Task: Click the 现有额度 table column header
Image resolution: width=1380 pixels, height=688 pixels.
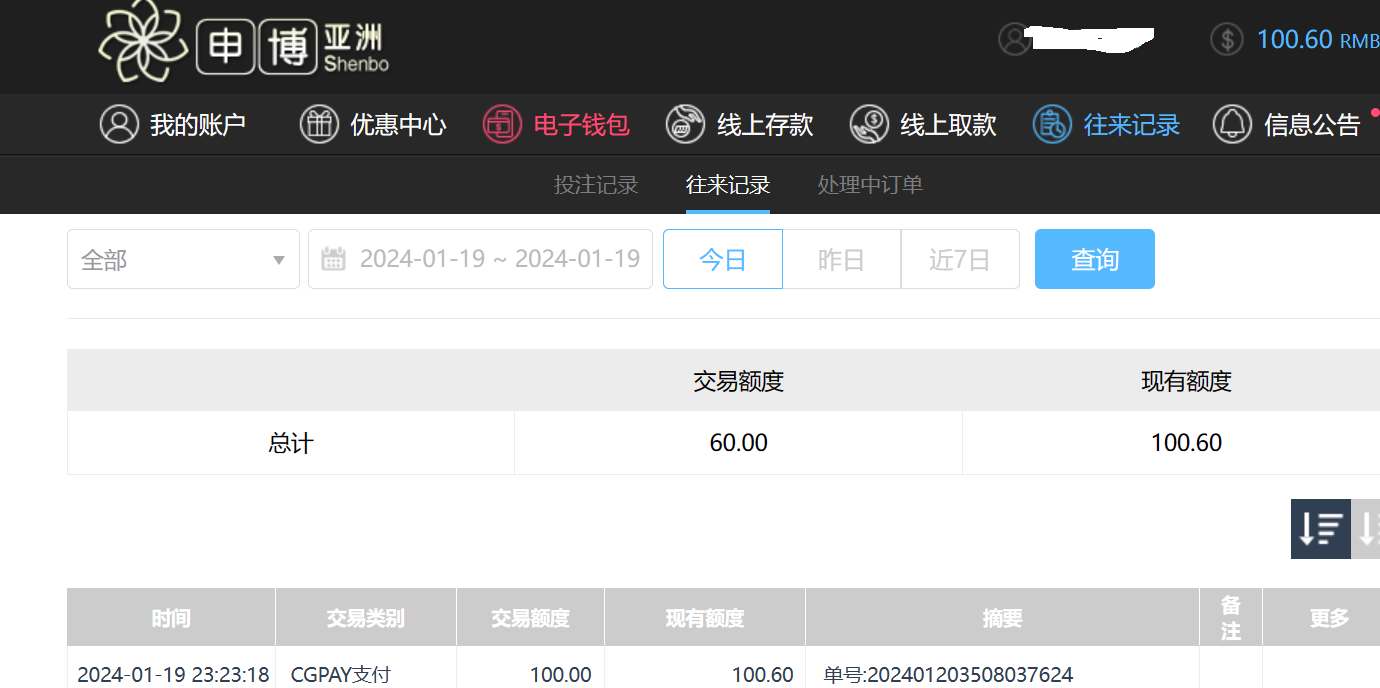Action: click(705, 618)
